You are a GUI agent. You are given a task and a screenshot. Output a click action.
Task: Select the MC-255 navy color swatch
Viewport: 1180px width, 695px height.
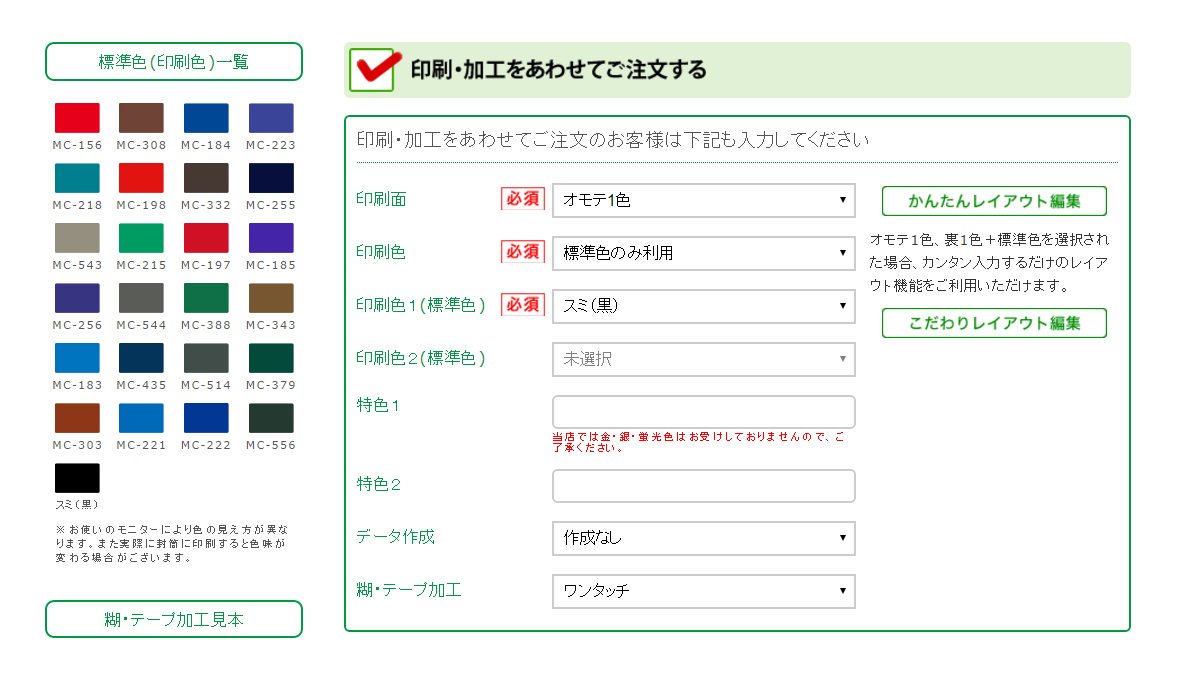271,178
